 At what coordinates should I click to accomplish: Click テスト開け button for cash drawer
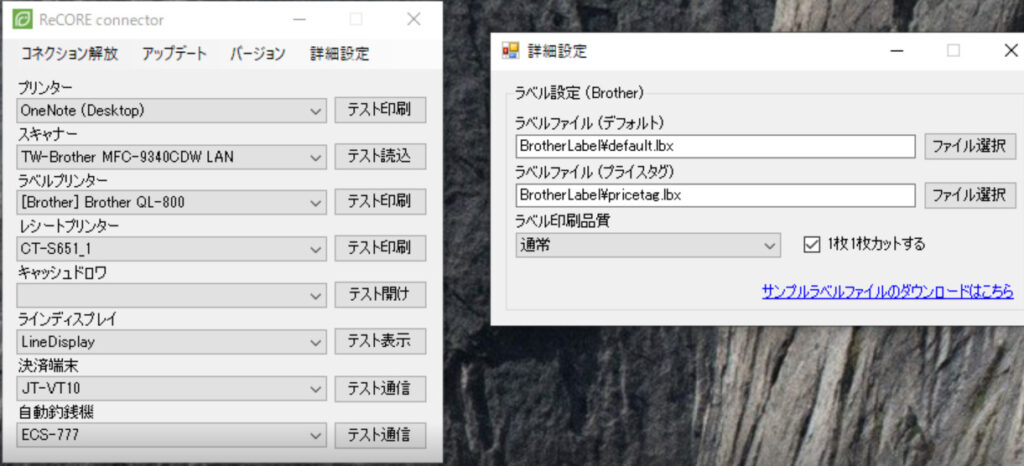(x=381, y=295)
